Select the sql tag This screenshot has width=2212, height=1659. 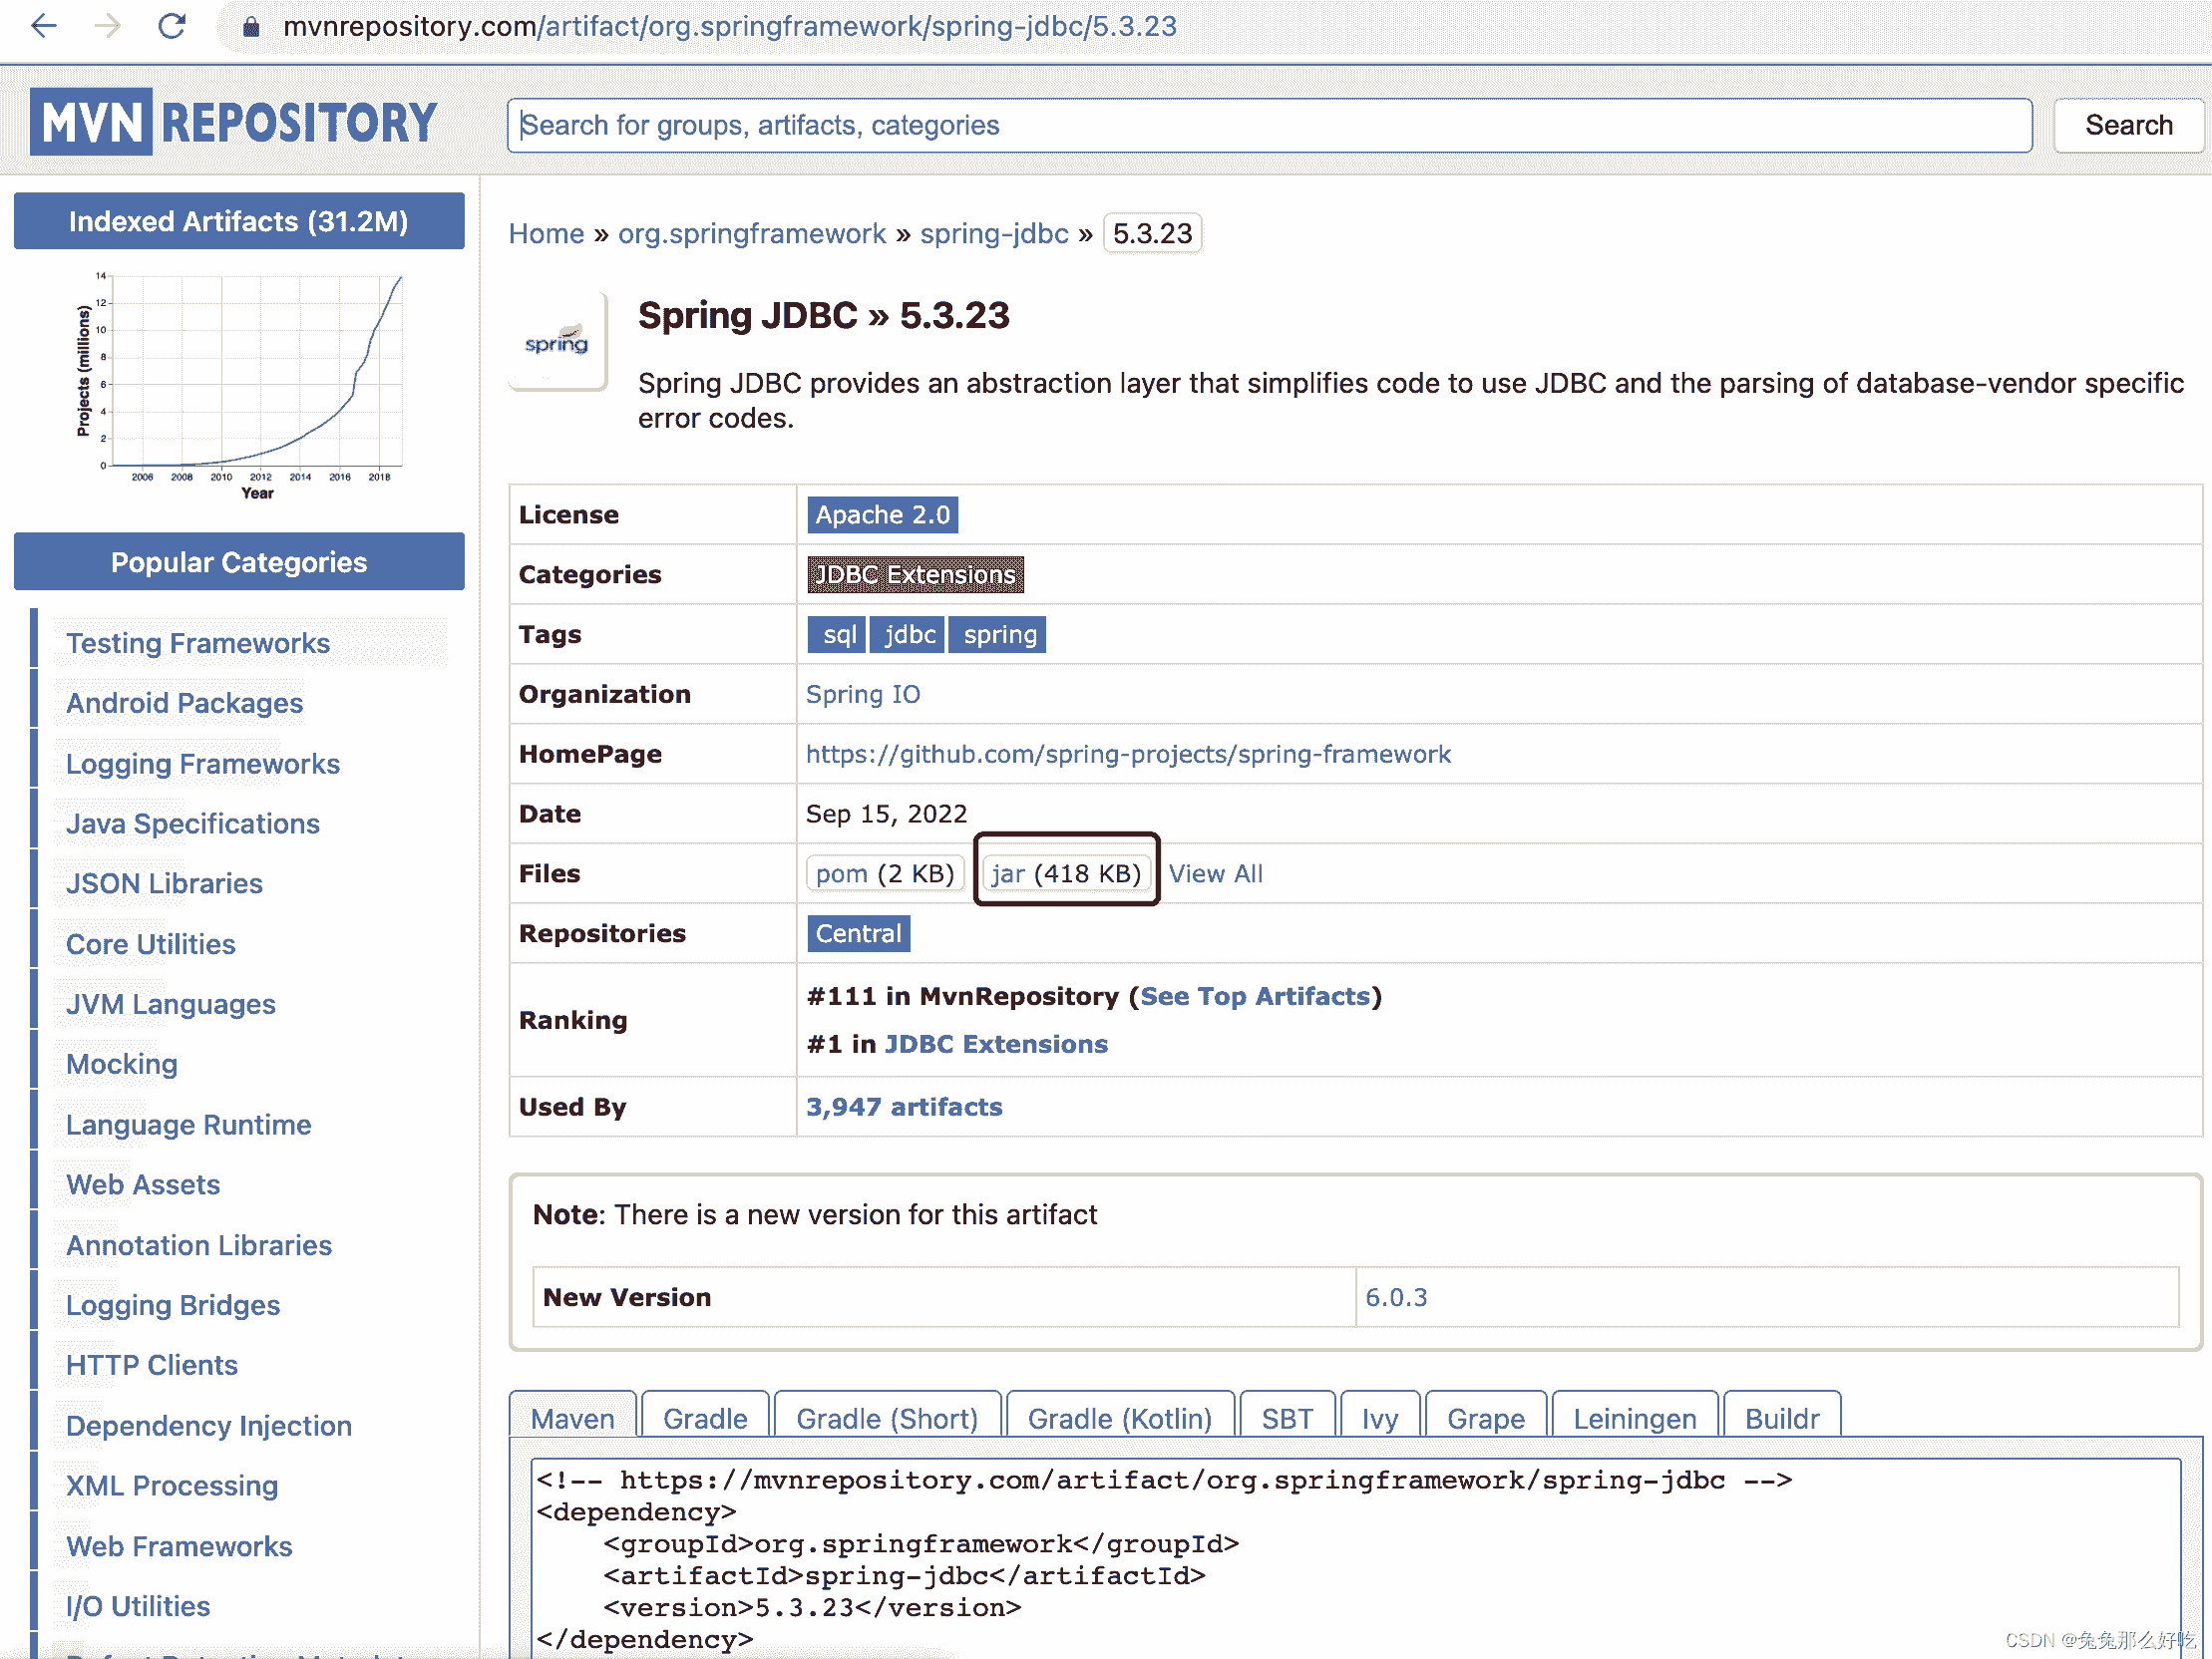click(x=838, y=635)
